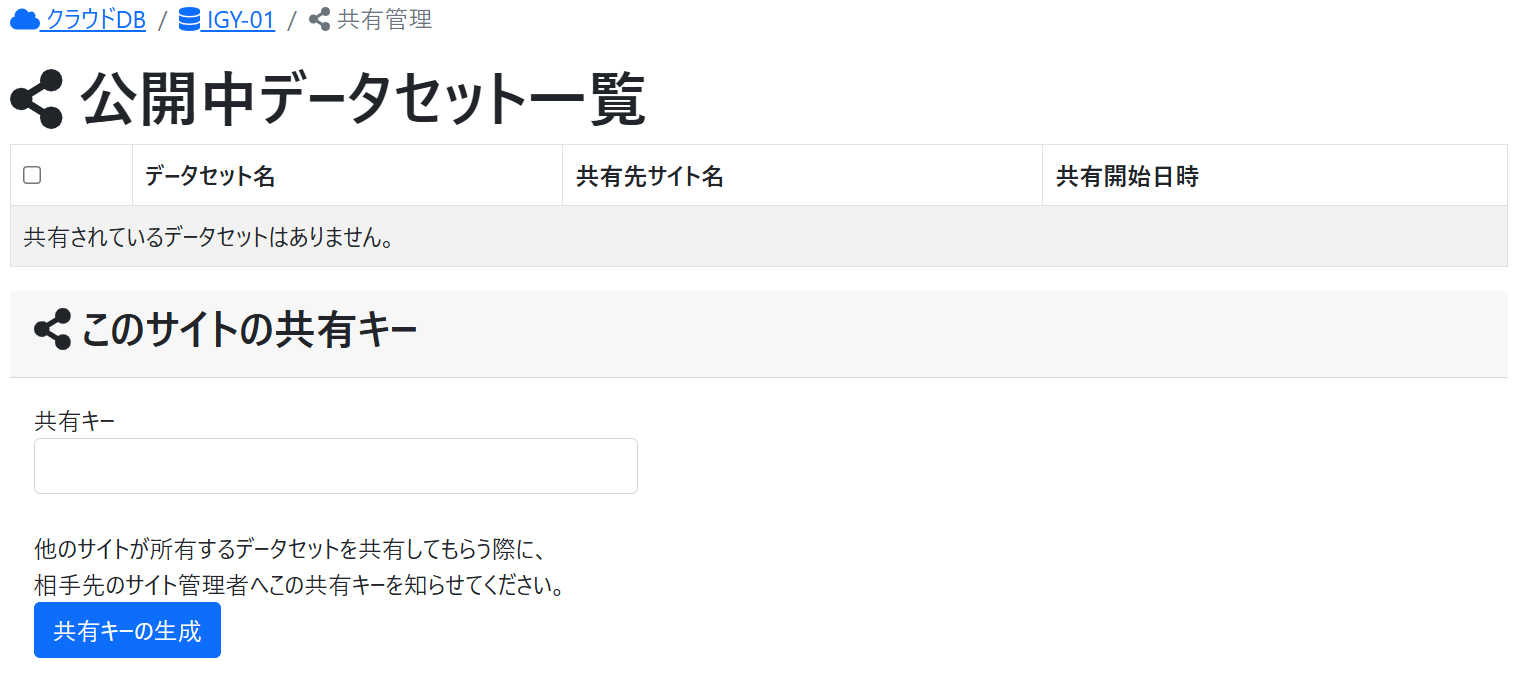
Task: Click the データセット名 column header
Action: 210,177
